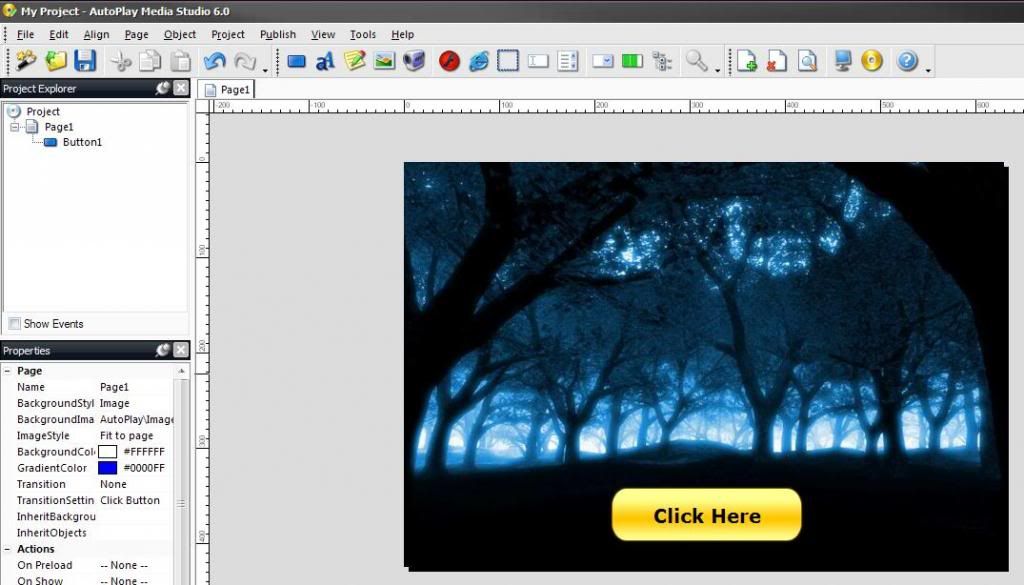
Task: Insert a Web browser object
Action: tap(479, 61)
